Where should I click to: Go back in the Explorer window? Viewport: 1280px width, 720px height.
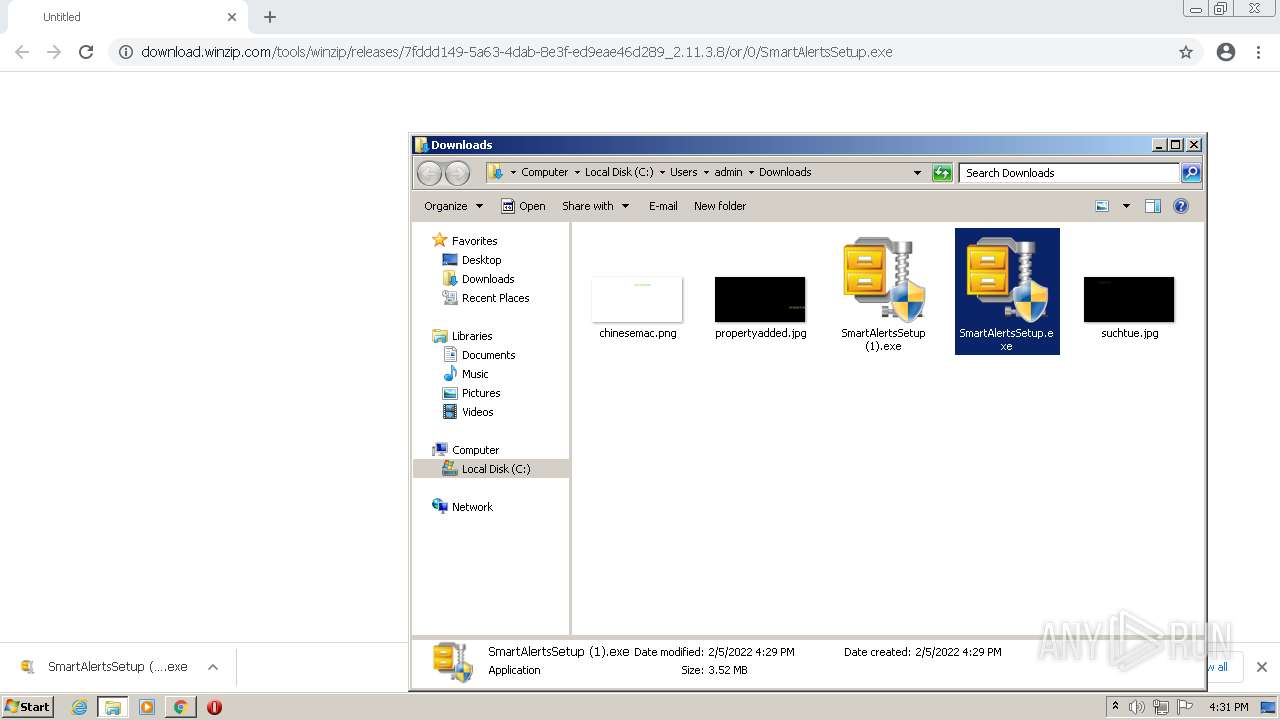pos(429,173)
